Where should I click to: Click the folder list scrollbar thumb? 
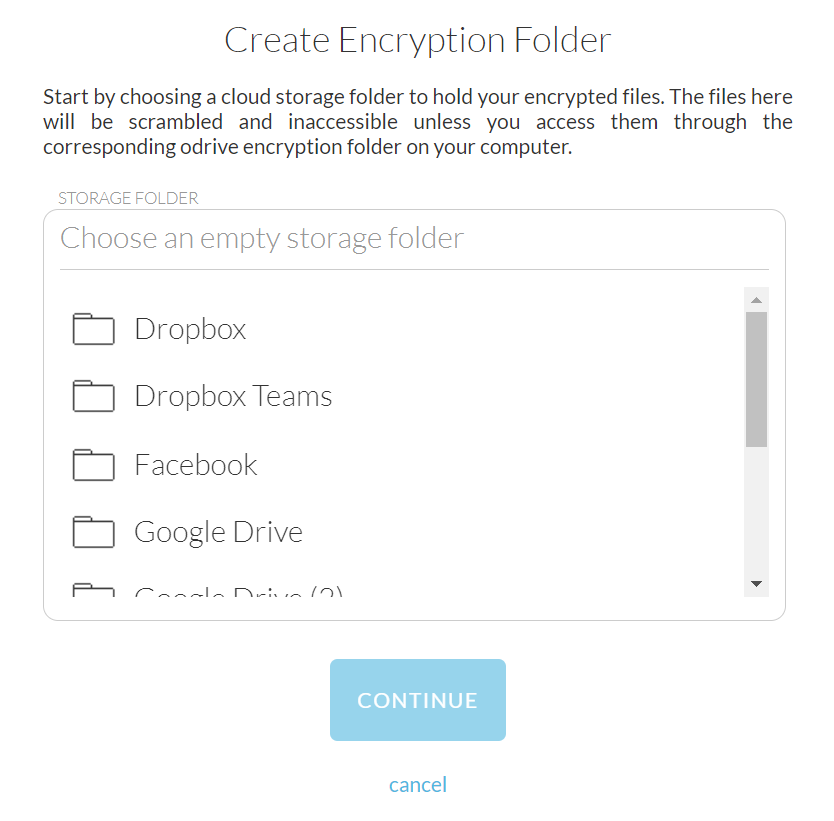coord(756,378)
